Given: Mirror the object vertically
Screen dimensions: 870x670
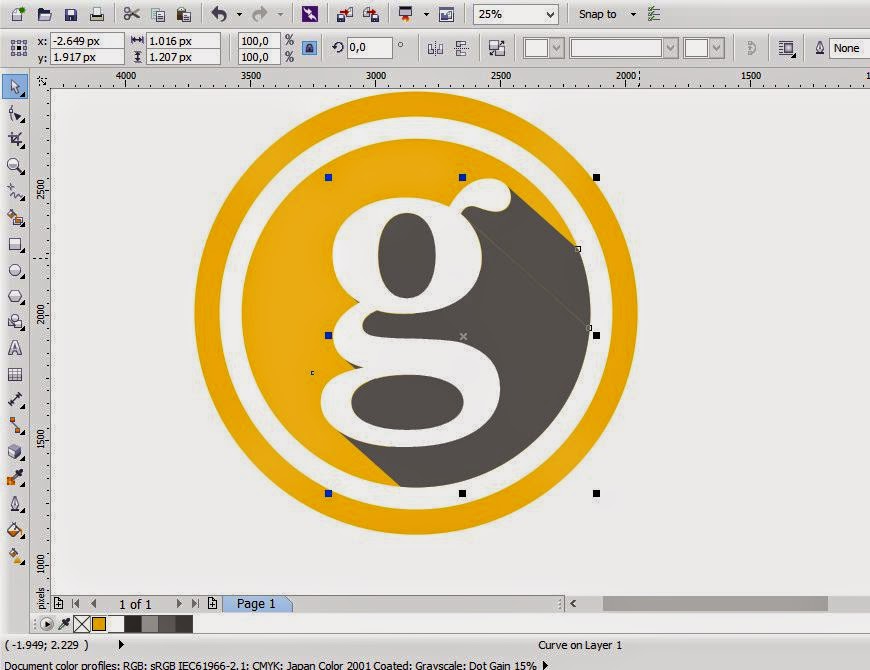Looking at the screenshot, I should pos(462,49).
